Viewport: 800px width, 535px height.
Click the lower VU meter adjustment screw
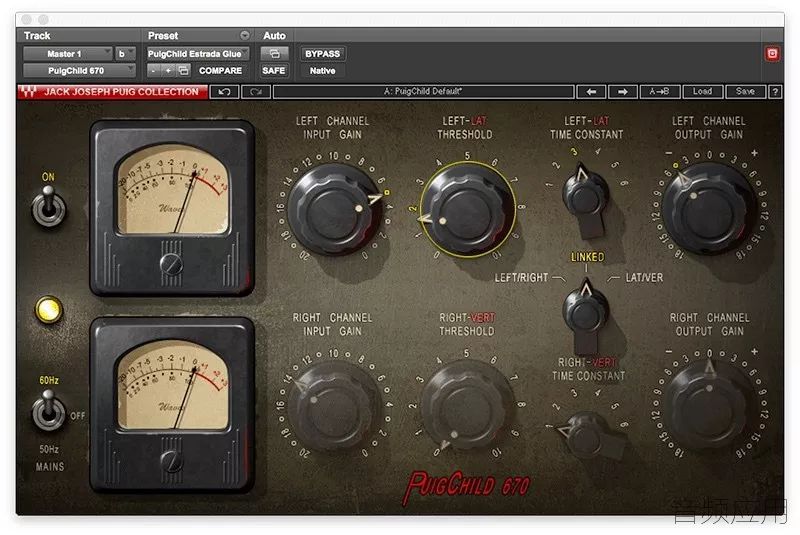point(171,461)
